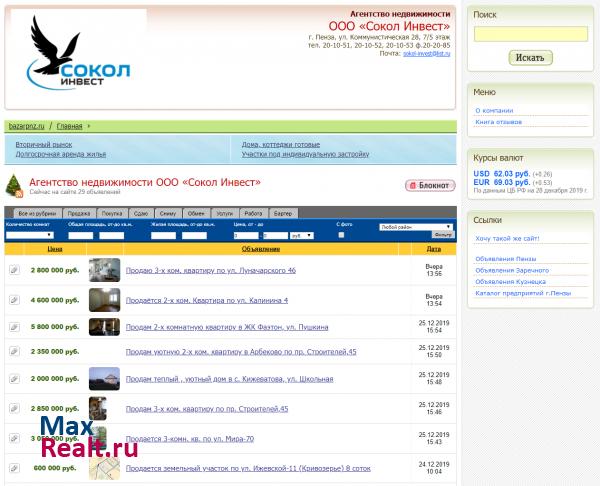
Task: Add the 5 800 000 руб. listing to notepad
Action: click(14, 327)
